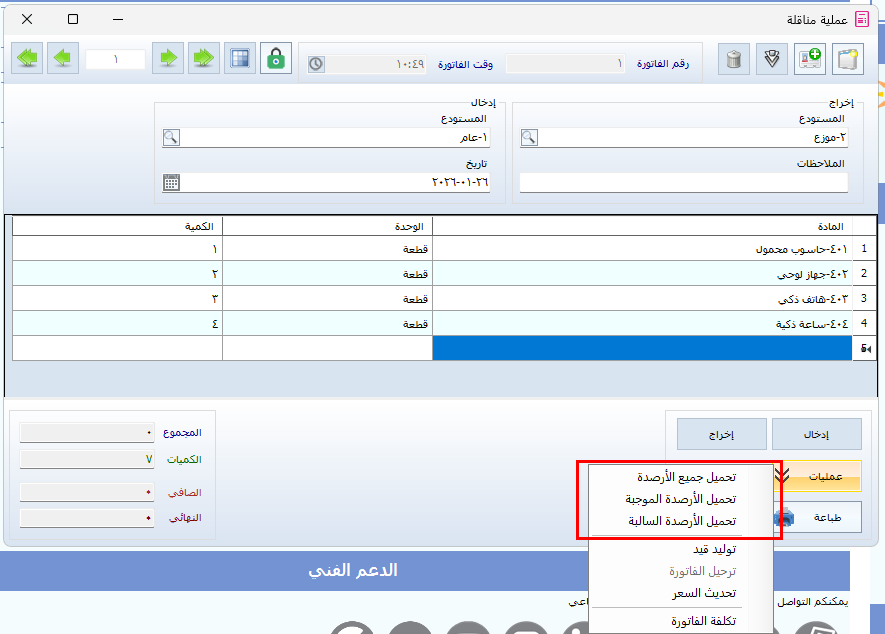Open lookup search for ٢-موزع warehouse
Viewport: 885px width, 634px height.
pyautogui.click(x=529, y=138)
